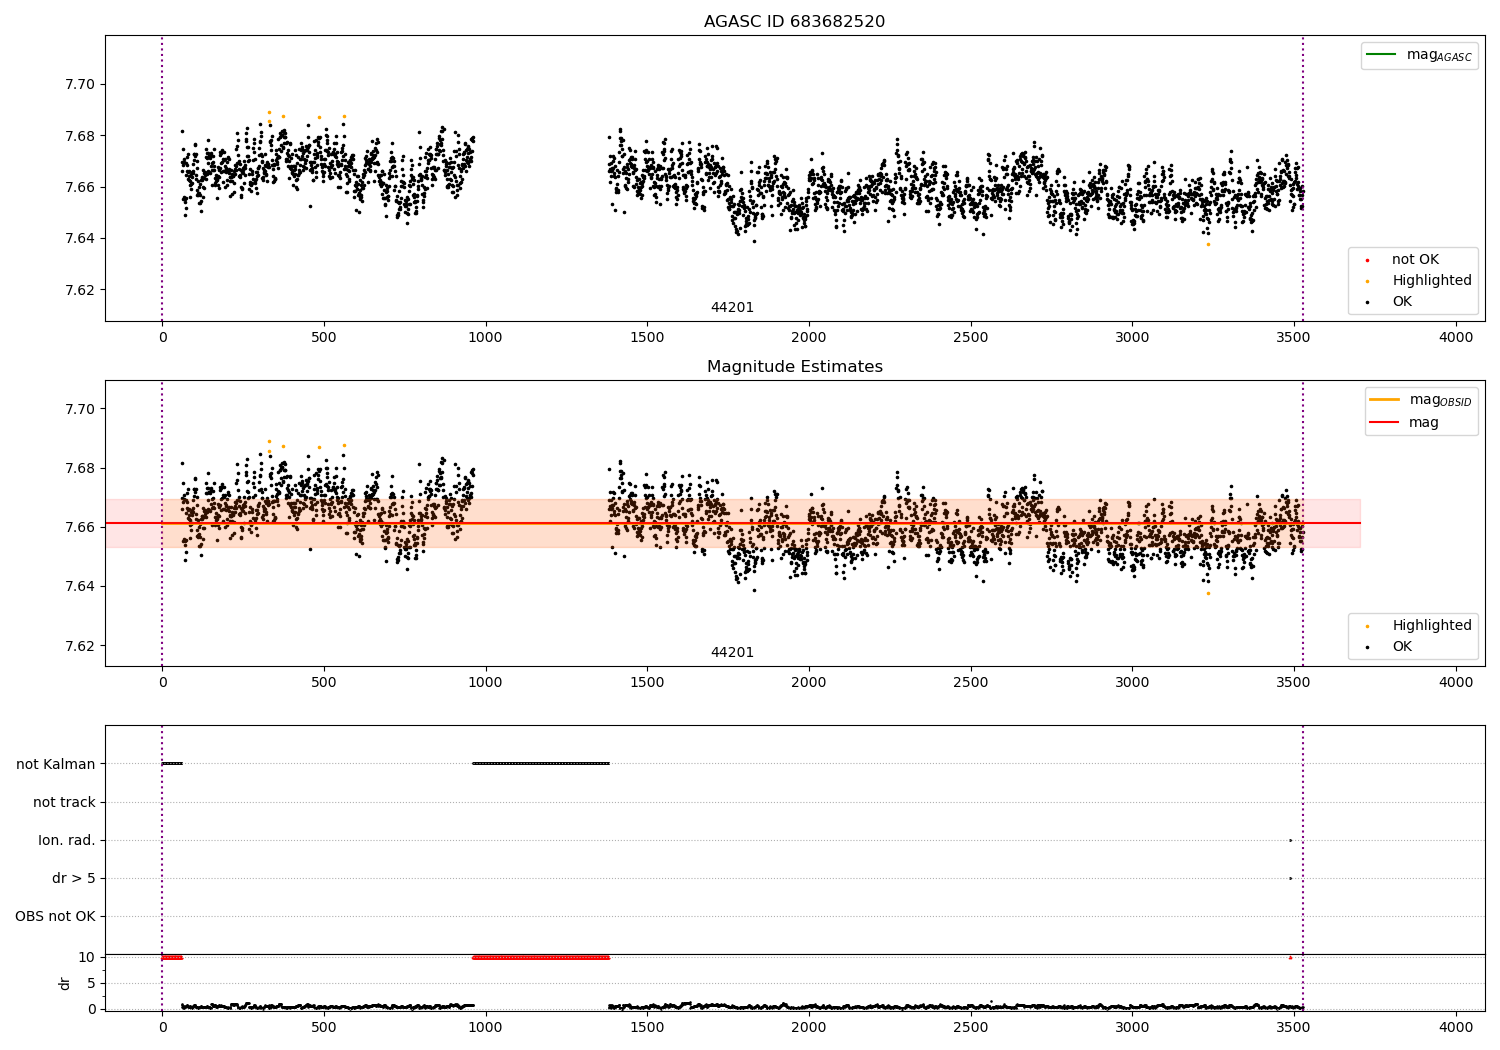Screen dimensions: 1500x1050
Task: Click the 'Ion. rad.' row label
Action: tap(67, 840)
